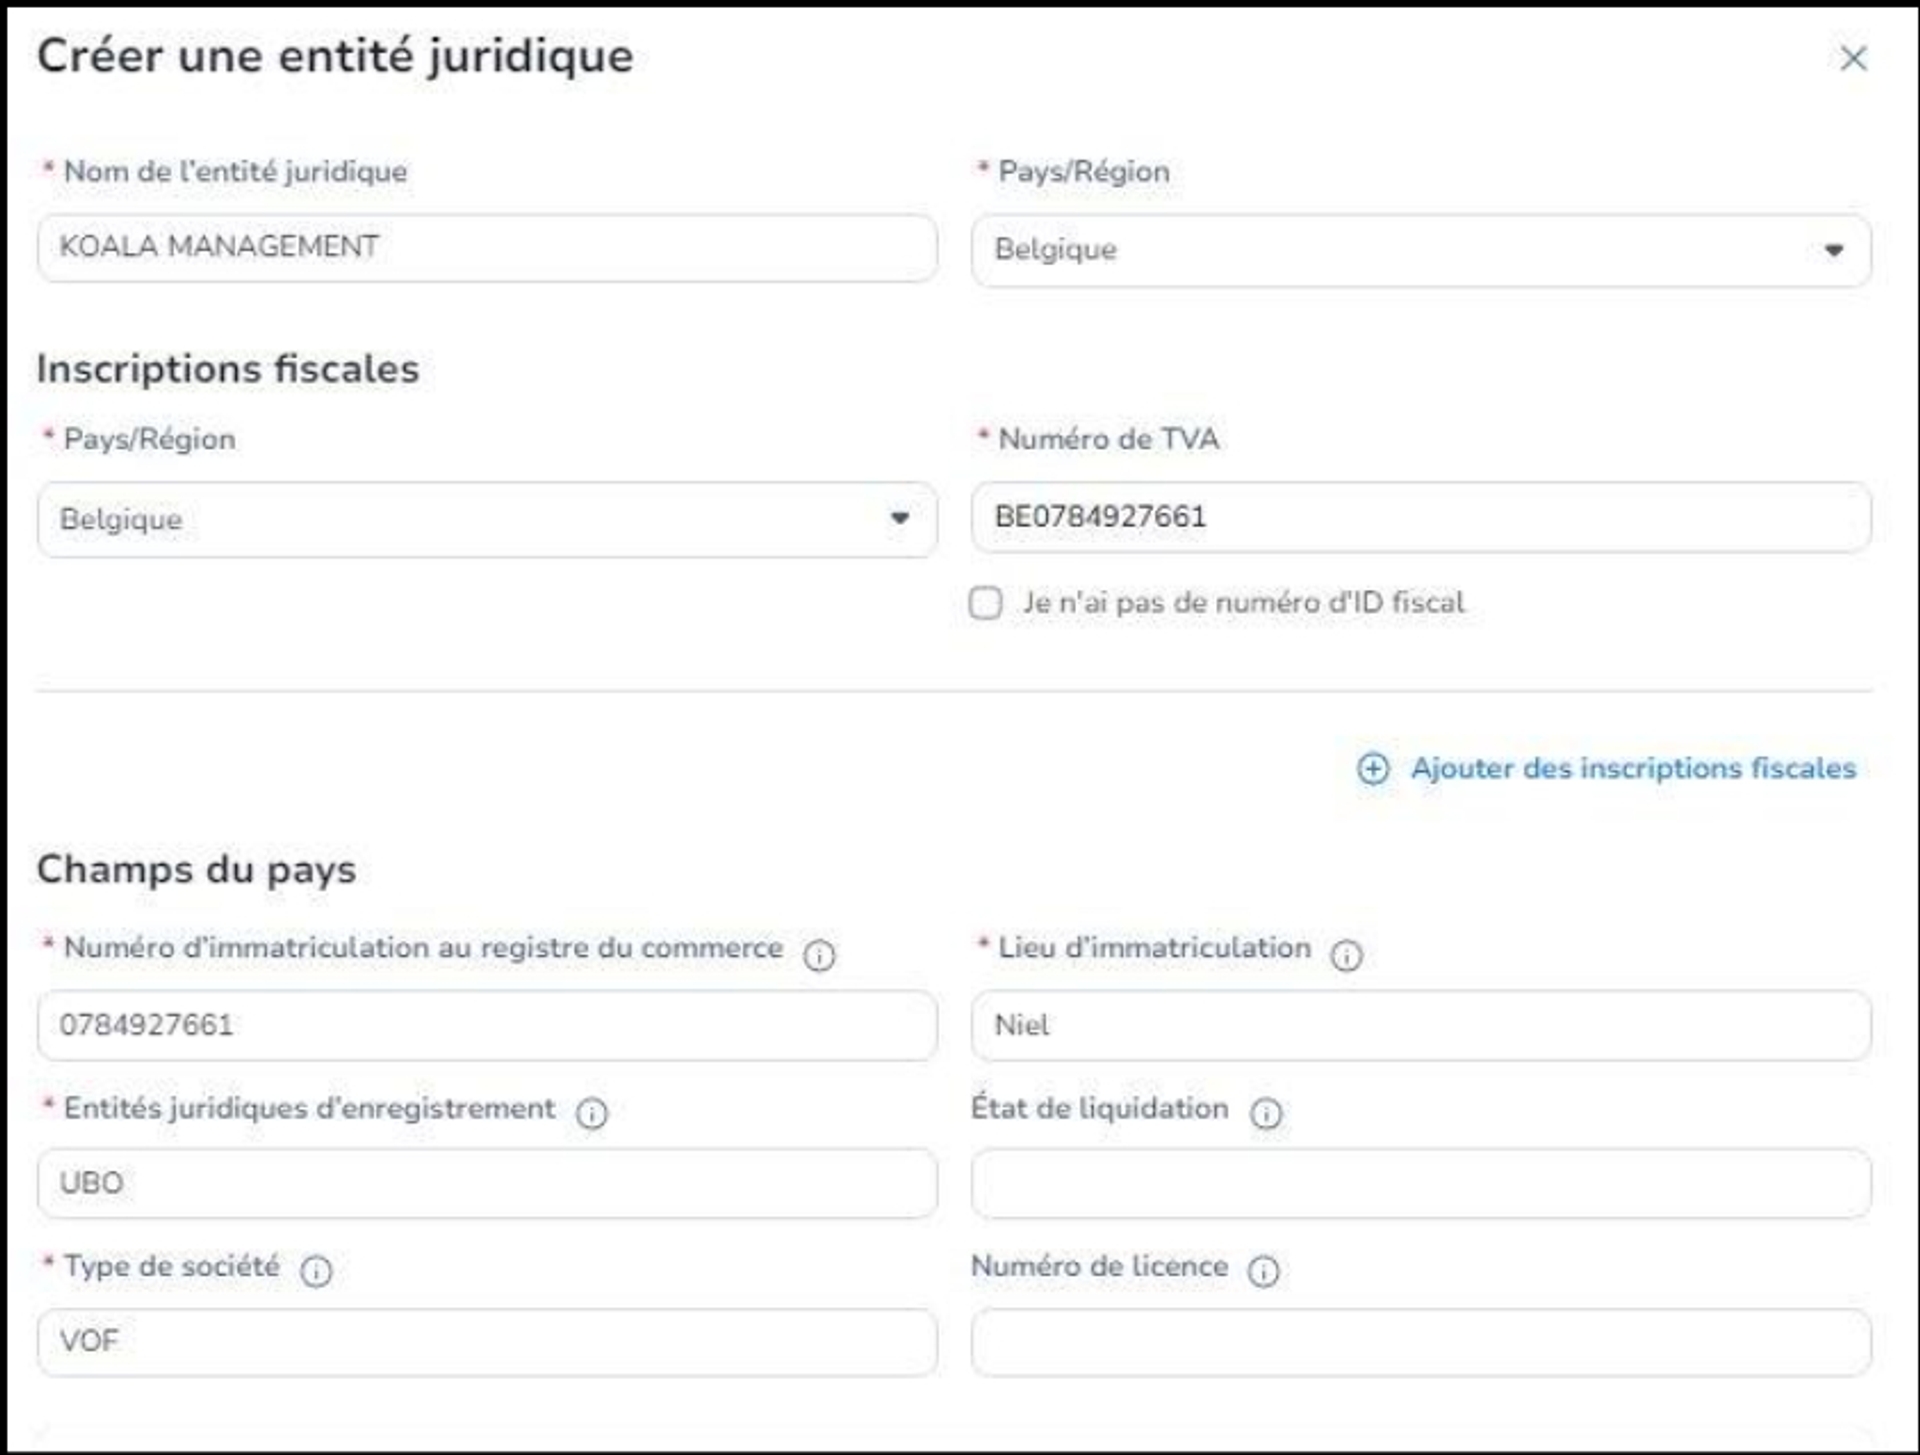Close the Créer une entité juridique dialog

click(x=1855, y=59)
